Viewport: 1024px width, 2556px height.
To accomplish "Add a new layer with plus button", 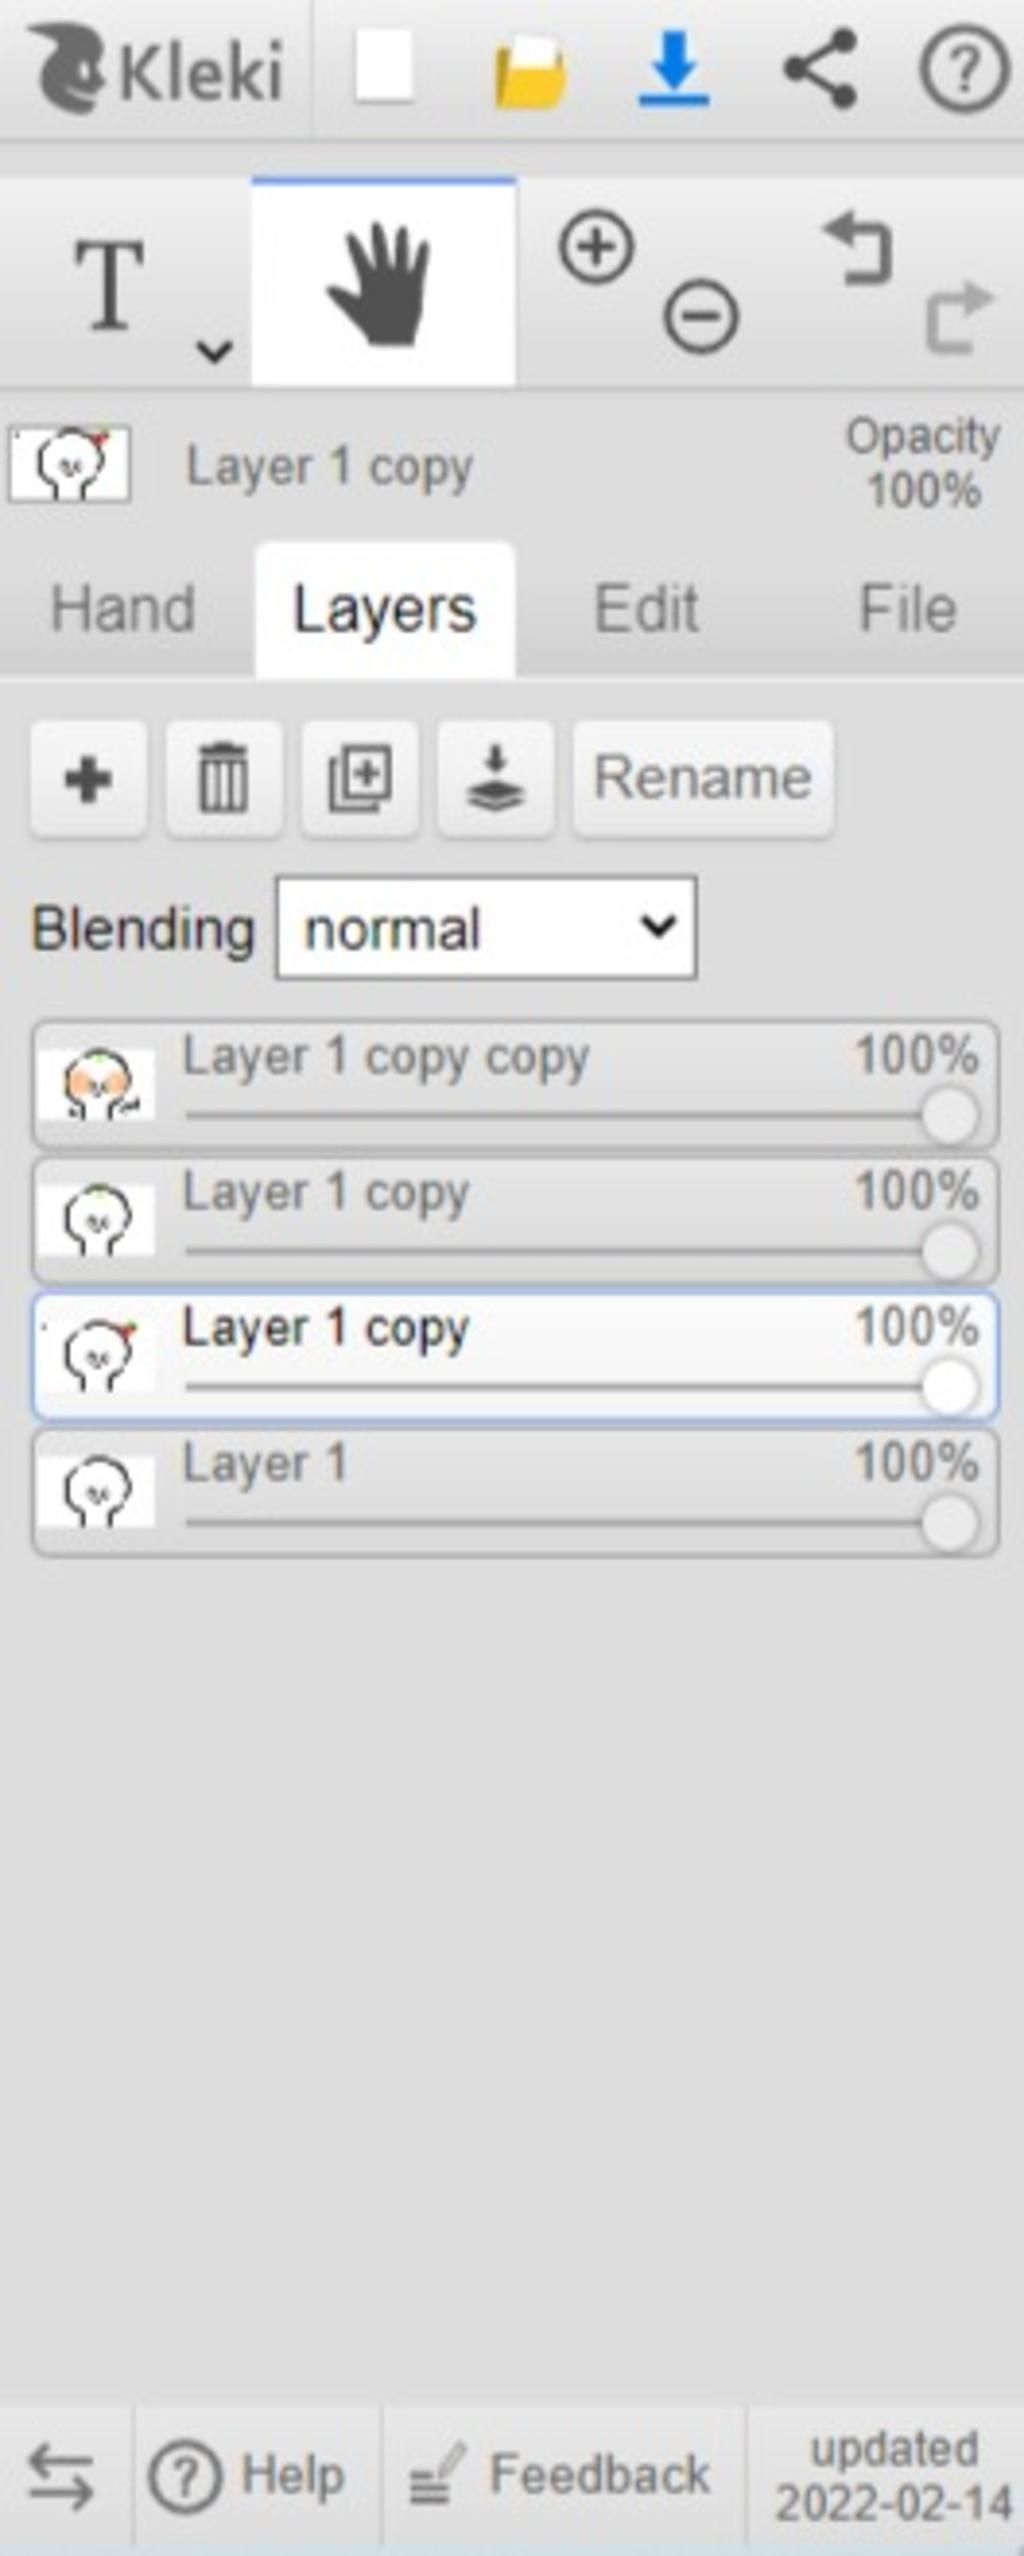I will [89, 778].
